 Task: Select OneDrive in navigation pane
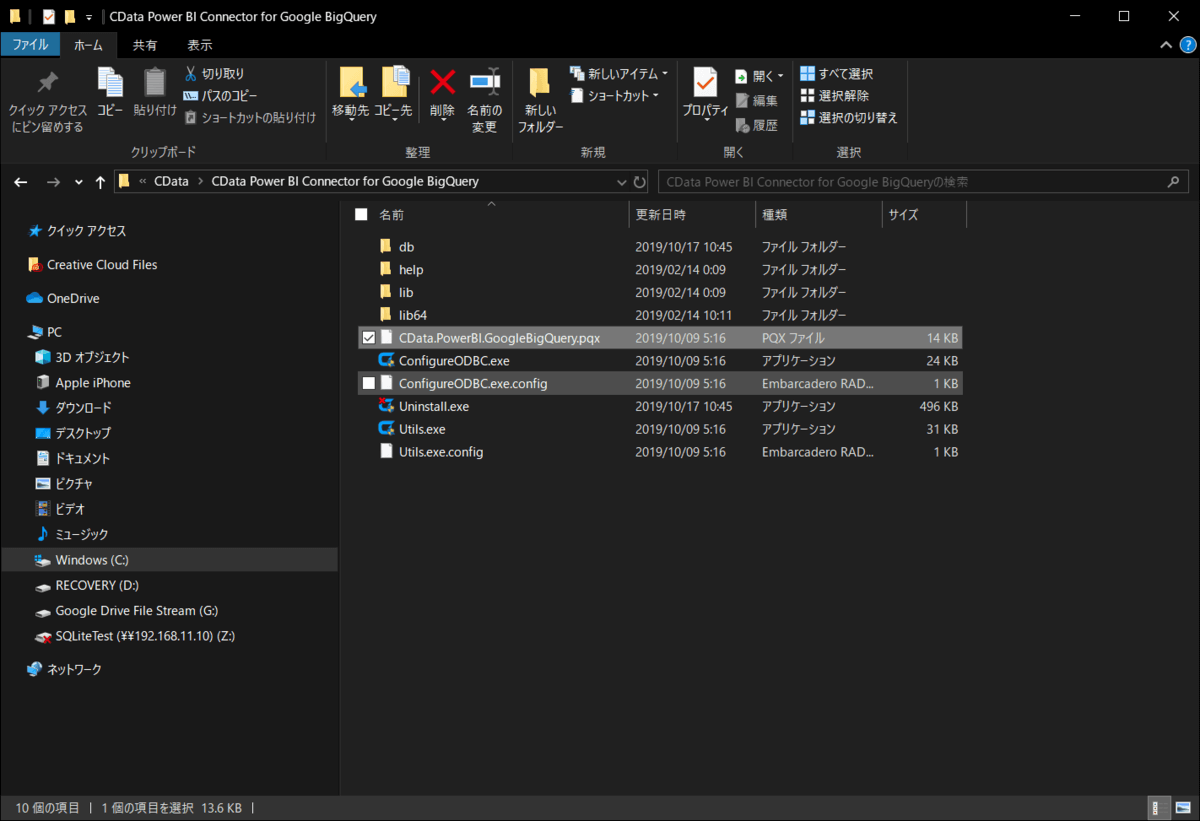pyautogui.click(x=72, y=298)
